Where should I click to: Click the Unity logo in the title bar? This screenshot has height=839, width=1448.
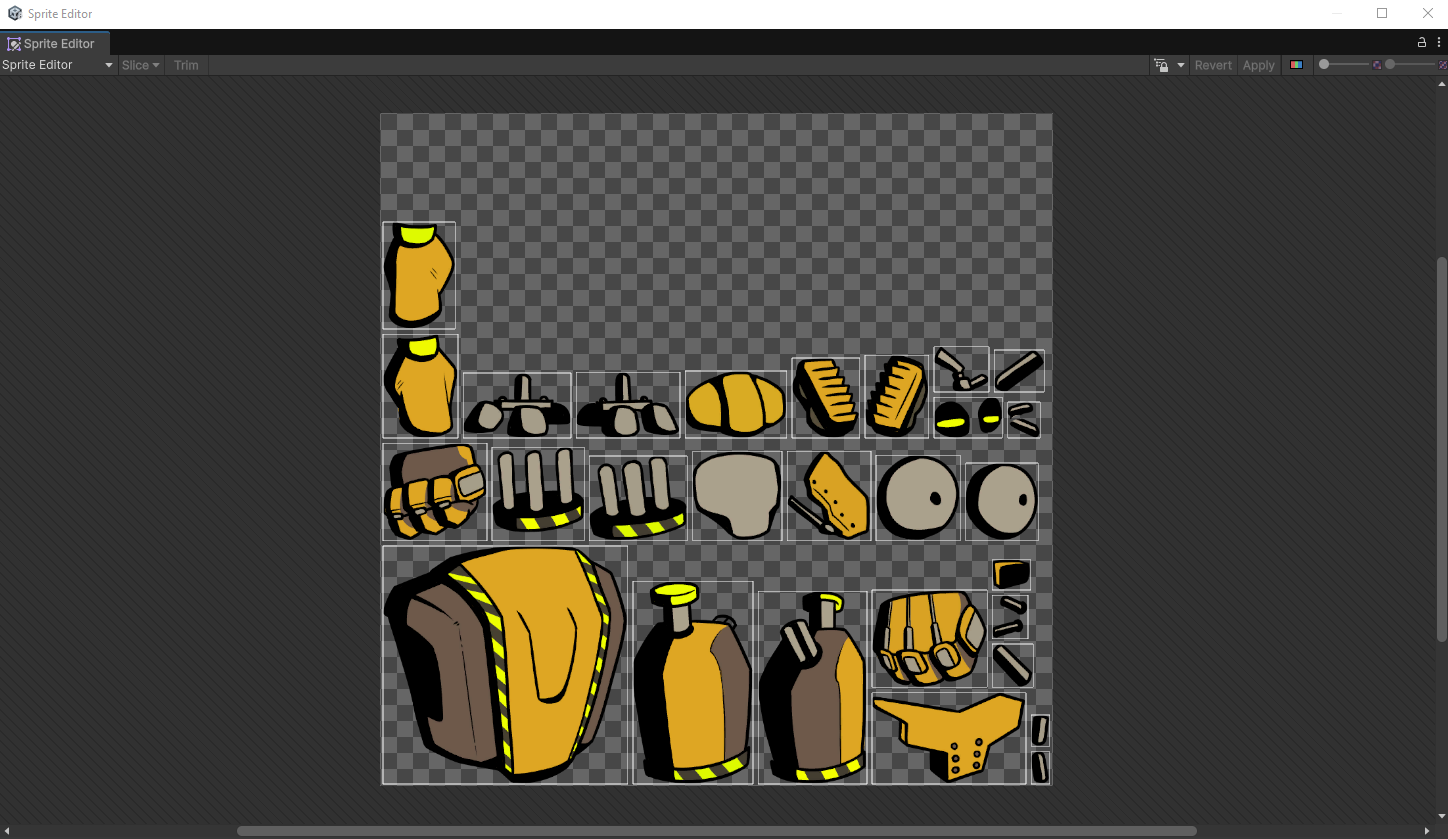click(x=14, y=14)
